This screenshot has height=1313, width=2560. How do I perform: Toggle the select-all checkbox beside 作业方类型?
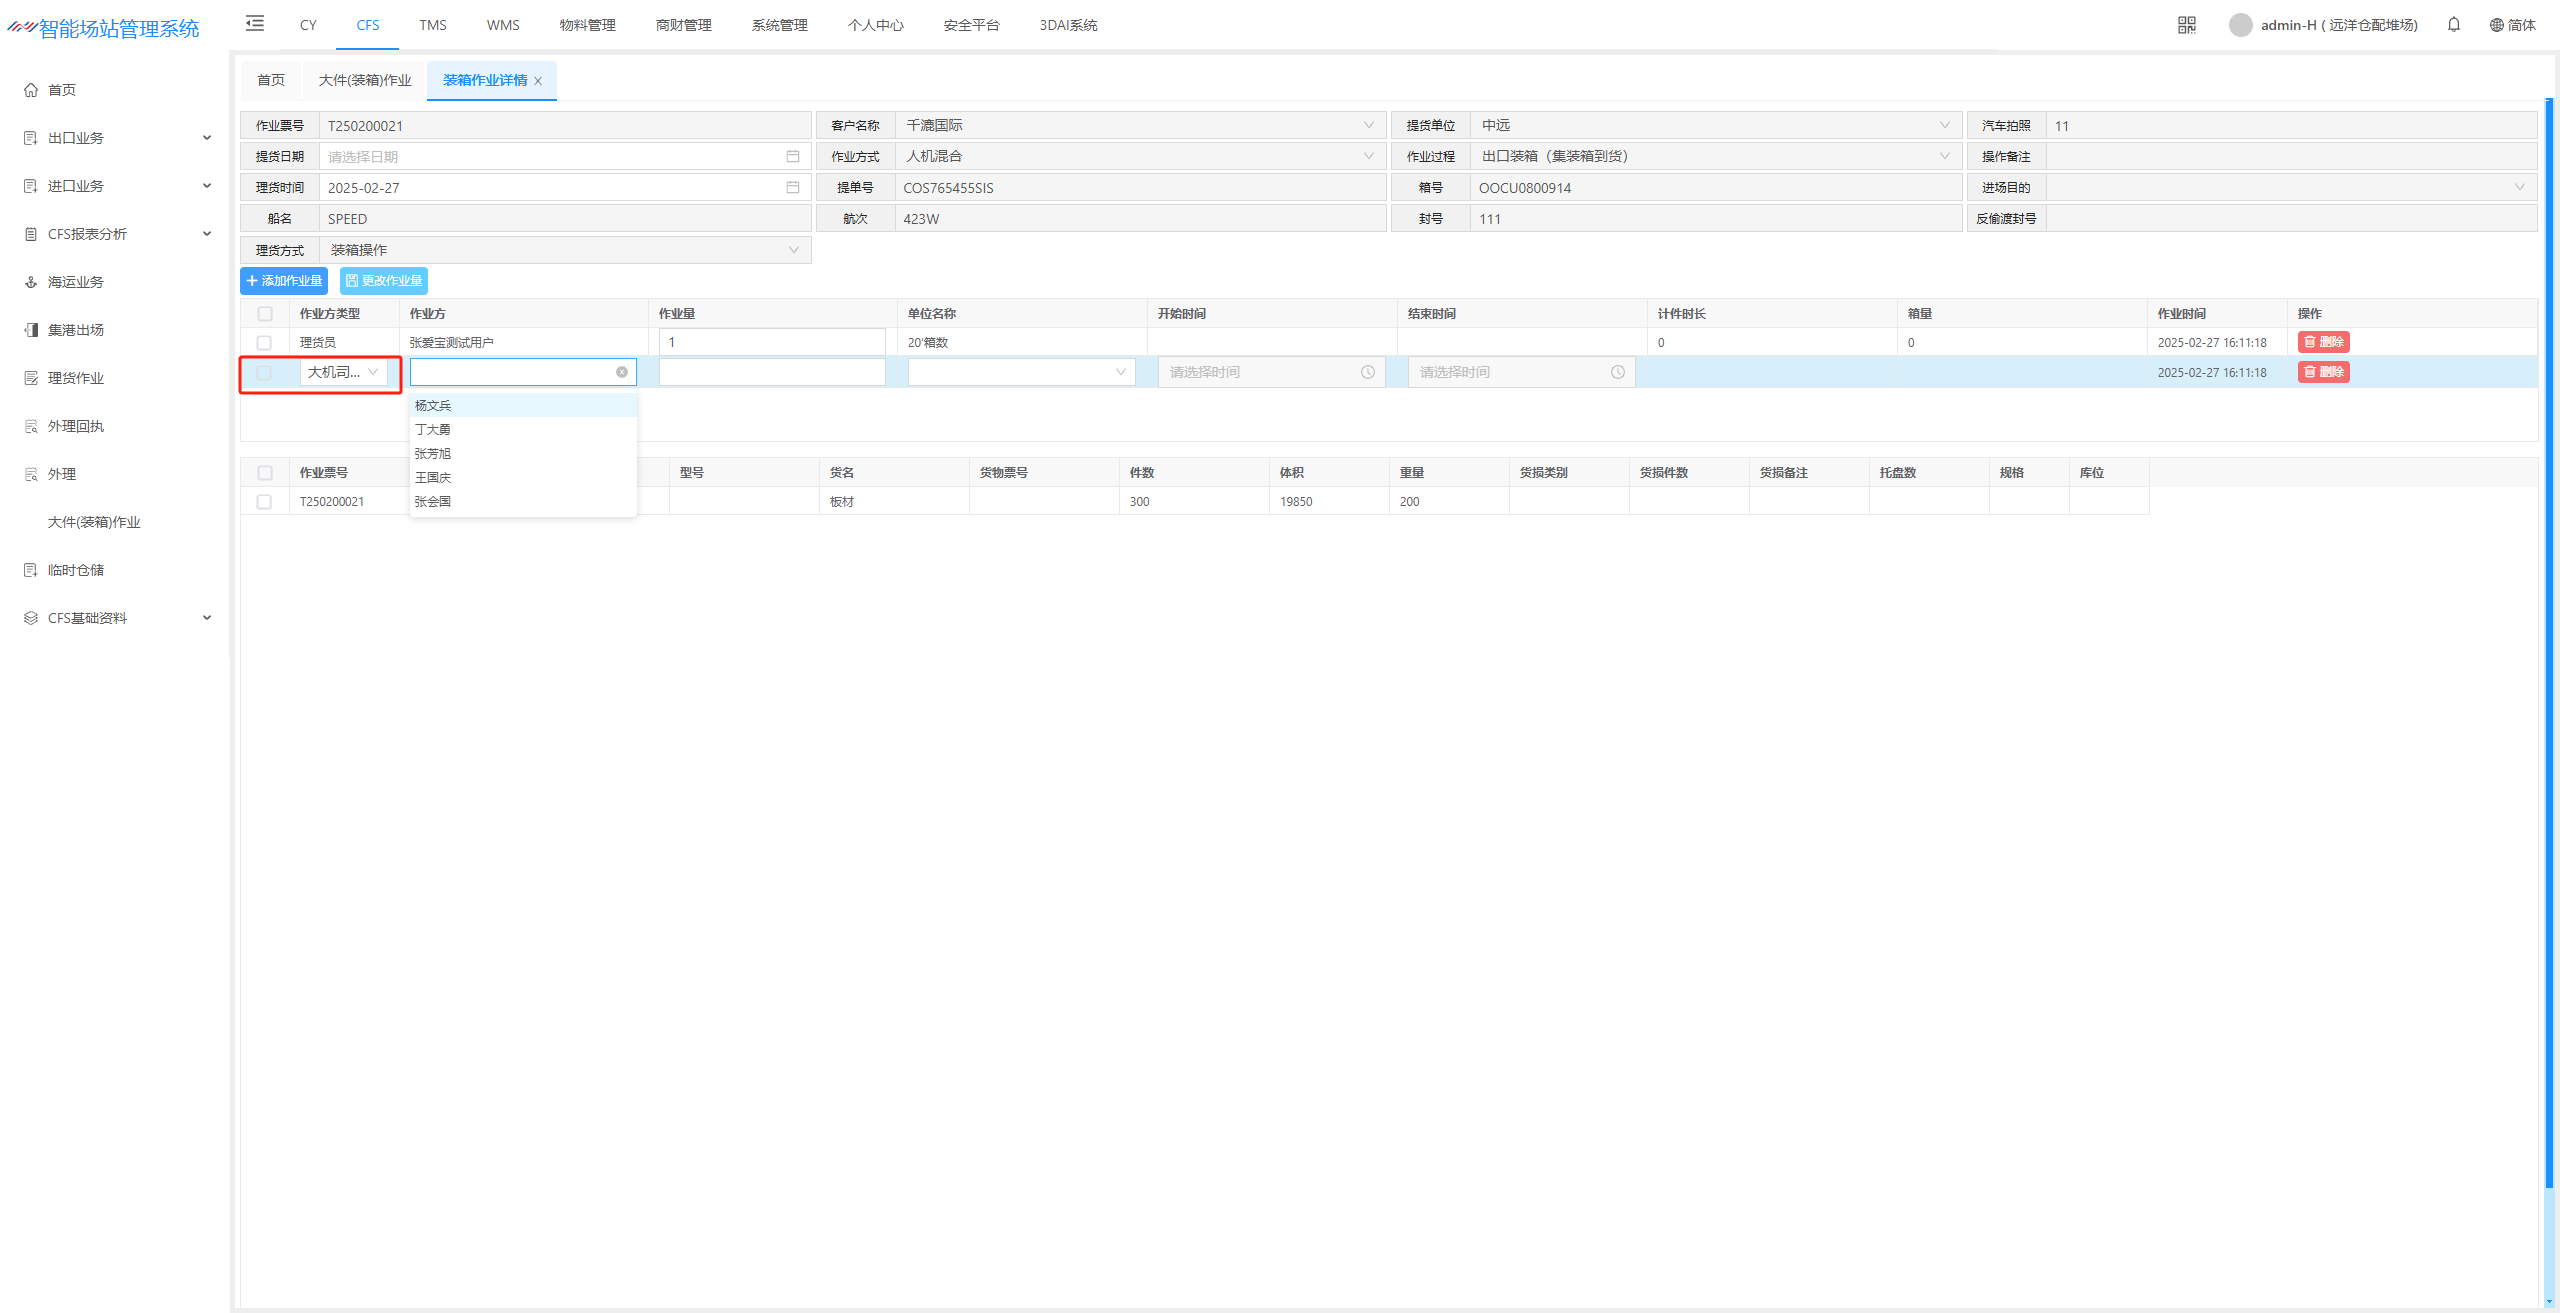point(265,314)
